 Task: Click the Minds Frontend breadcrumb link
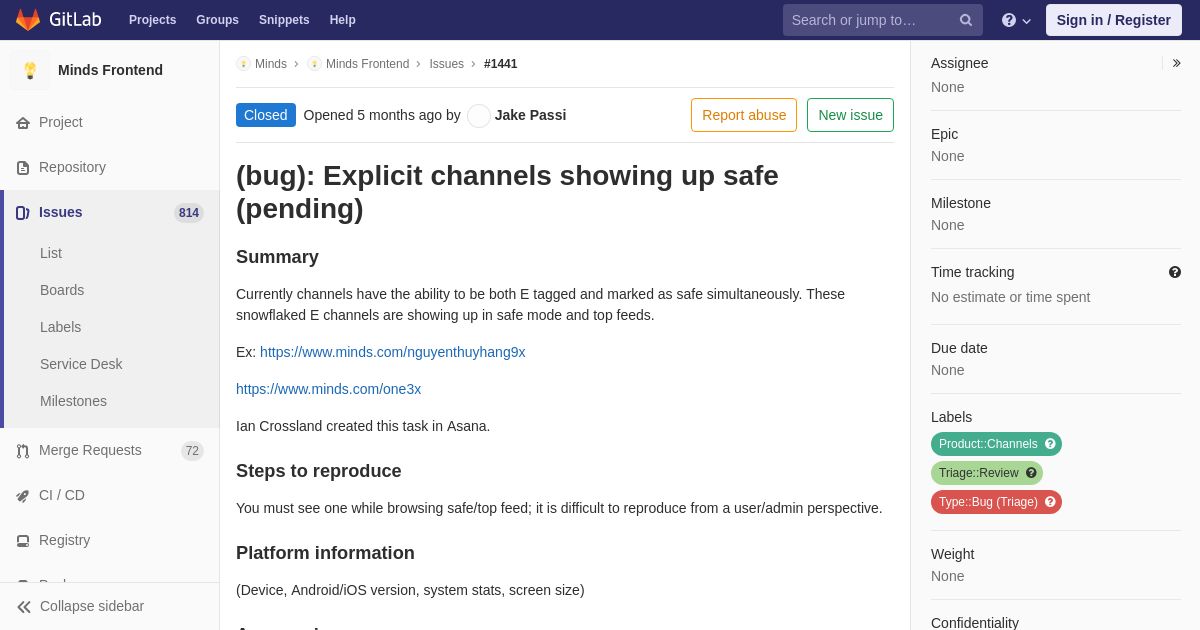[367, 64]
